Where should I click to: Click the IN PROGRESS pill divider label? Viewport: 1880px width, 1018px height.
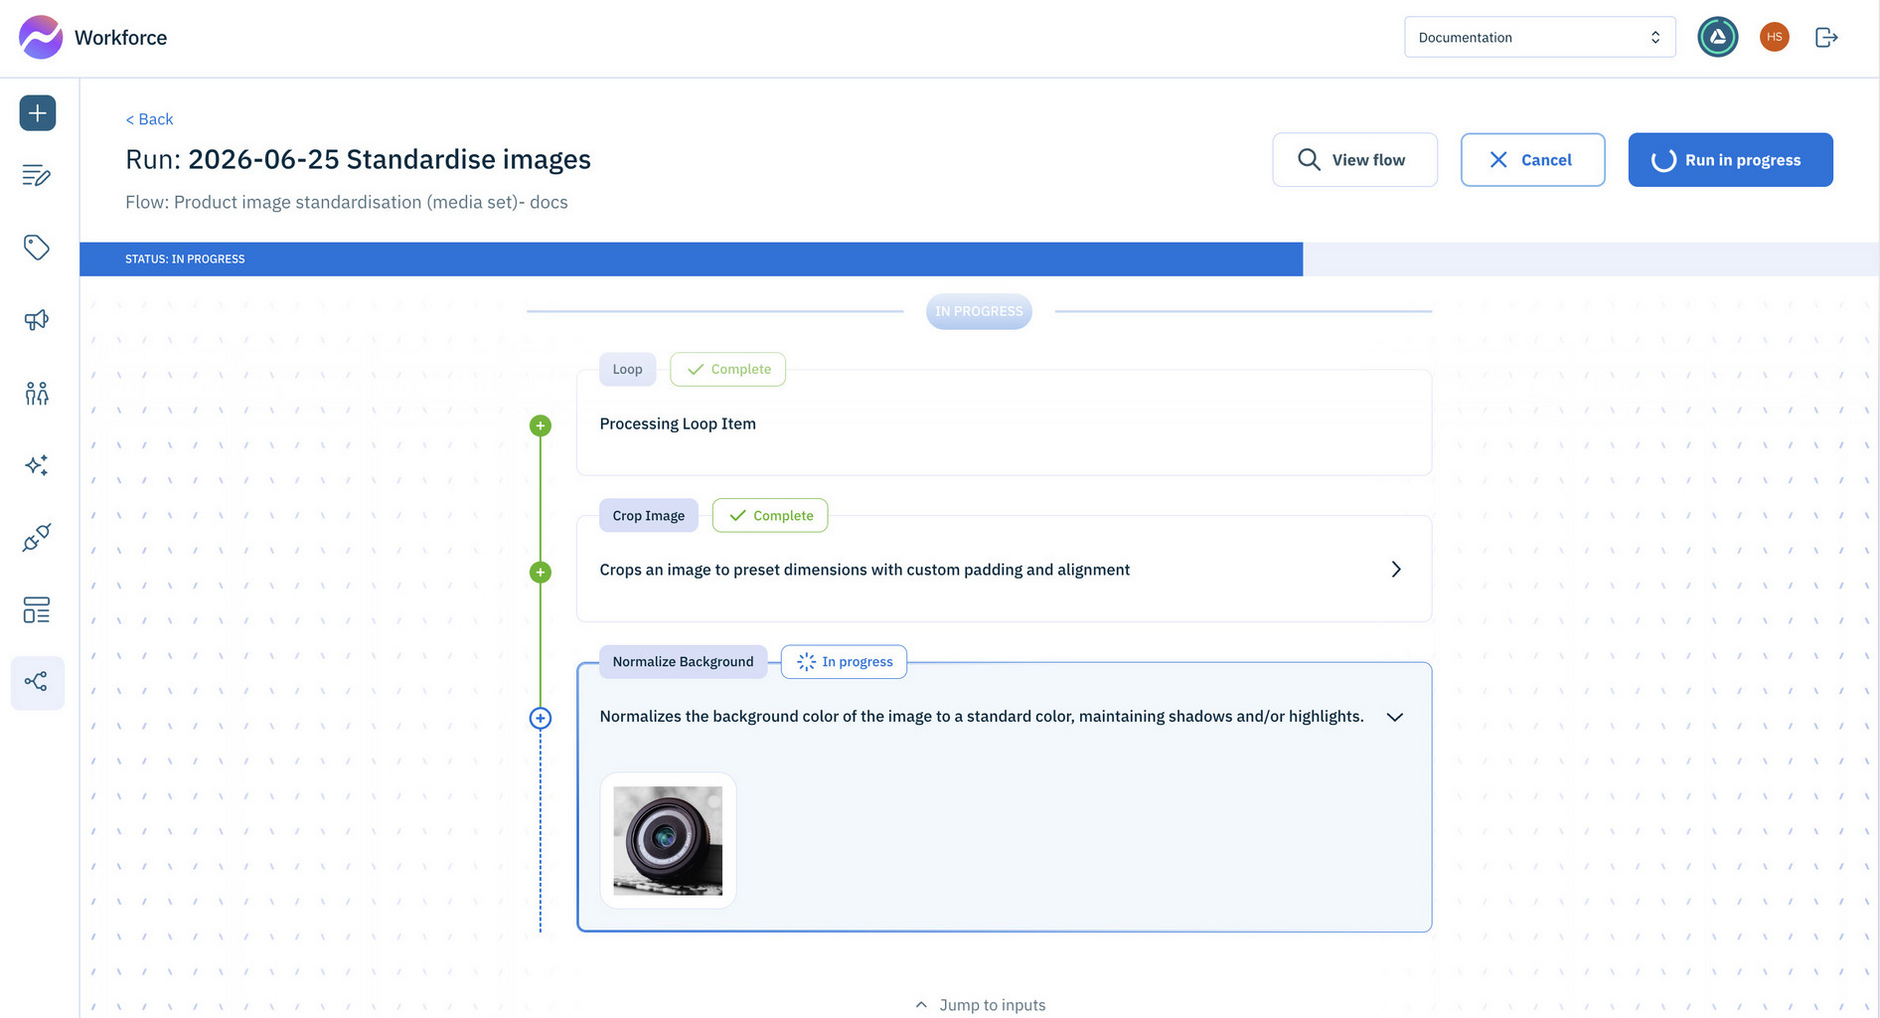979,311
